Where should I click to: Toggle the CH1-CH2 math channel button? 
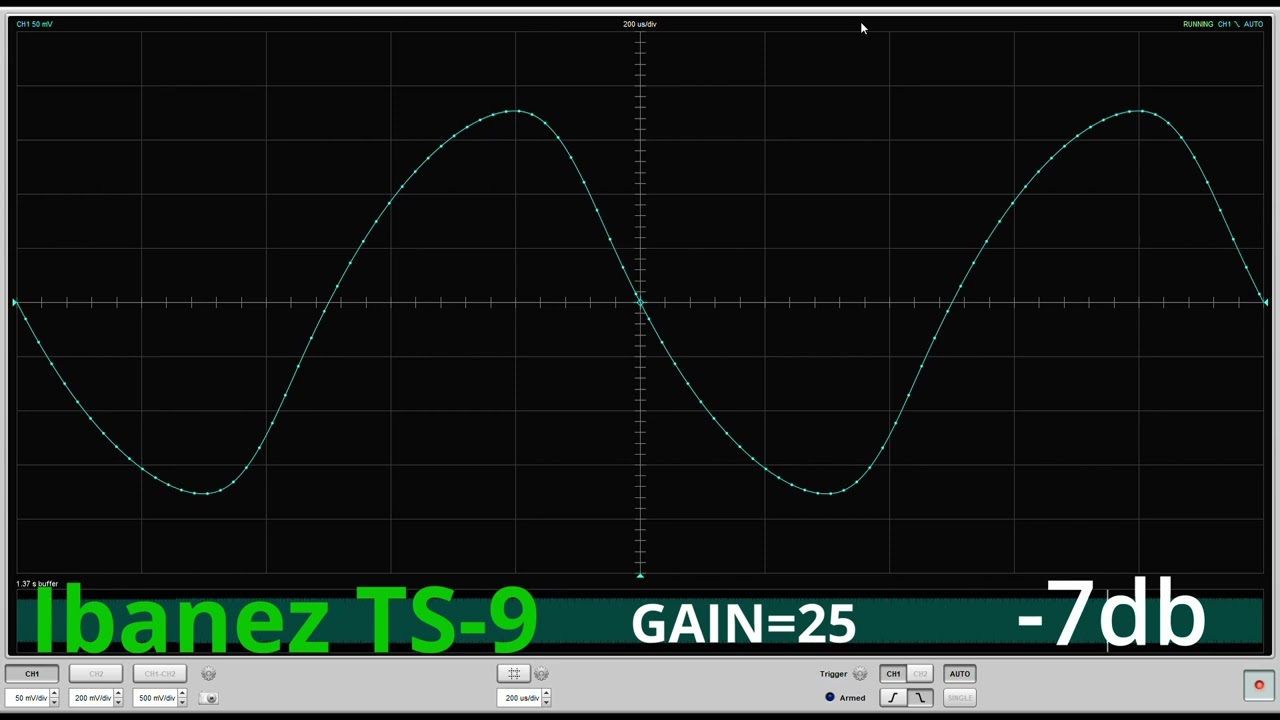(160, 674)
